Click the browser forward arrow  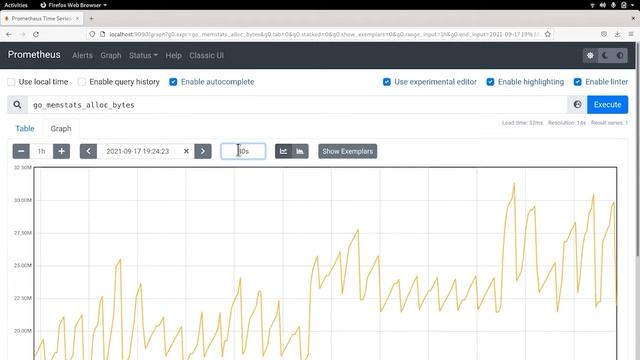coord(22,34)
